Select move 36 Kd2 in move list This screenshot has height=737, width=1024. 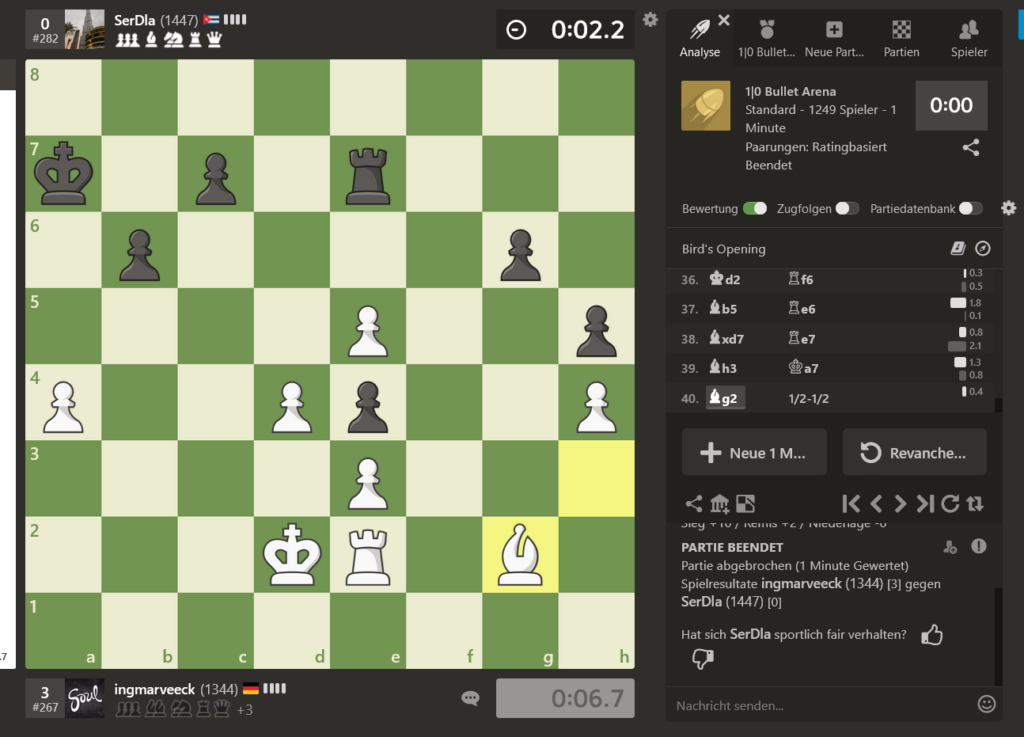[725, 279]
